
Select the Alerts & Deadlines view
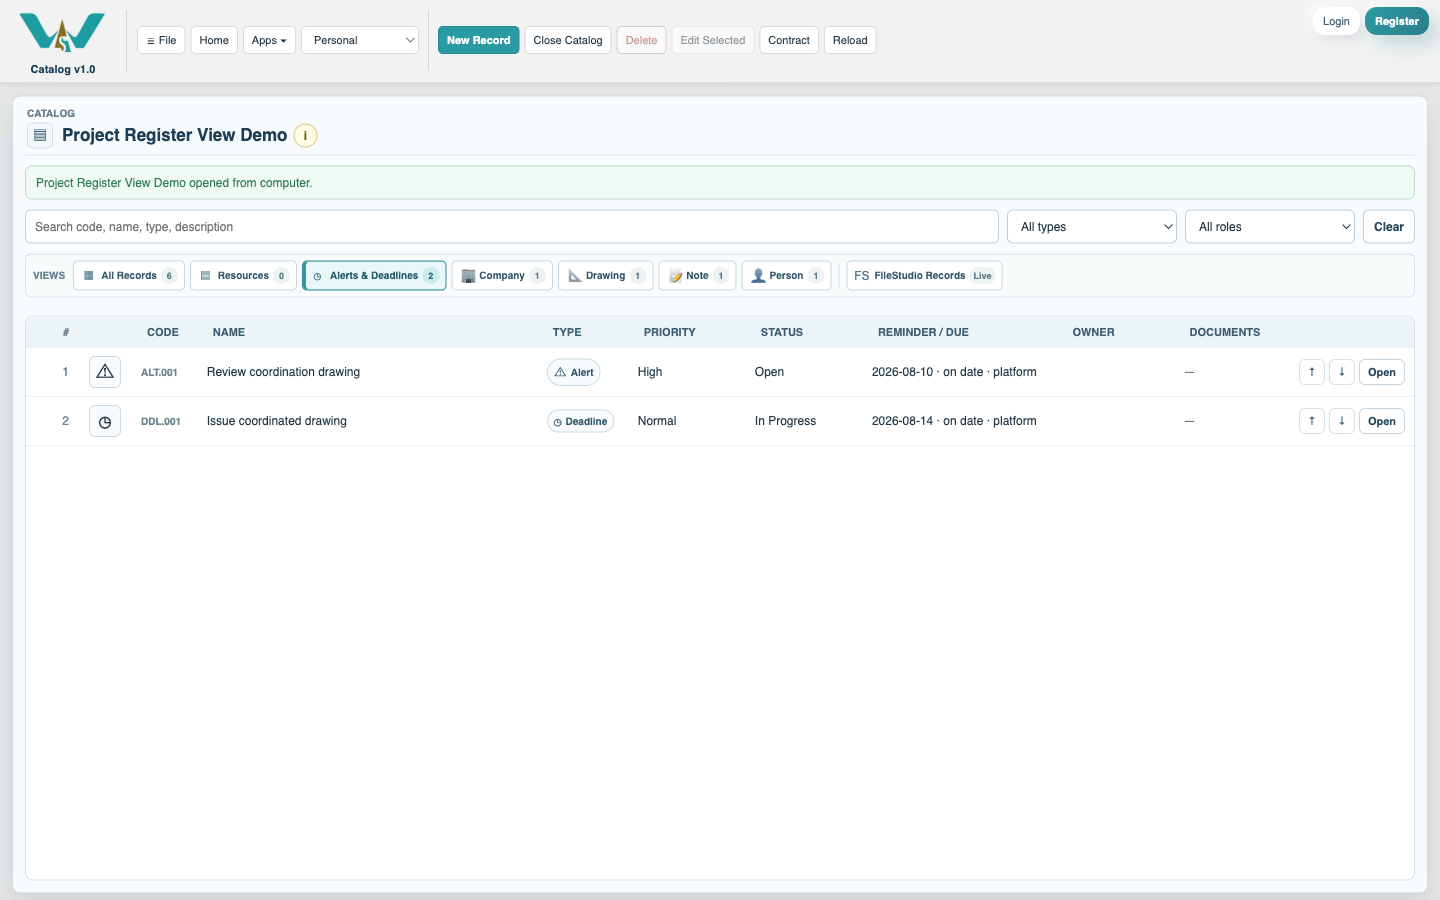tap(374, 276)
